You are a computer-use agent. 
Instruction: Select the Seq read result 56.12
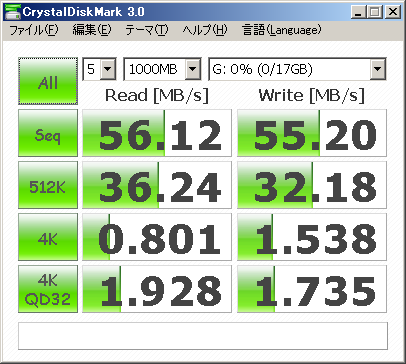click(x=157, y=133)
